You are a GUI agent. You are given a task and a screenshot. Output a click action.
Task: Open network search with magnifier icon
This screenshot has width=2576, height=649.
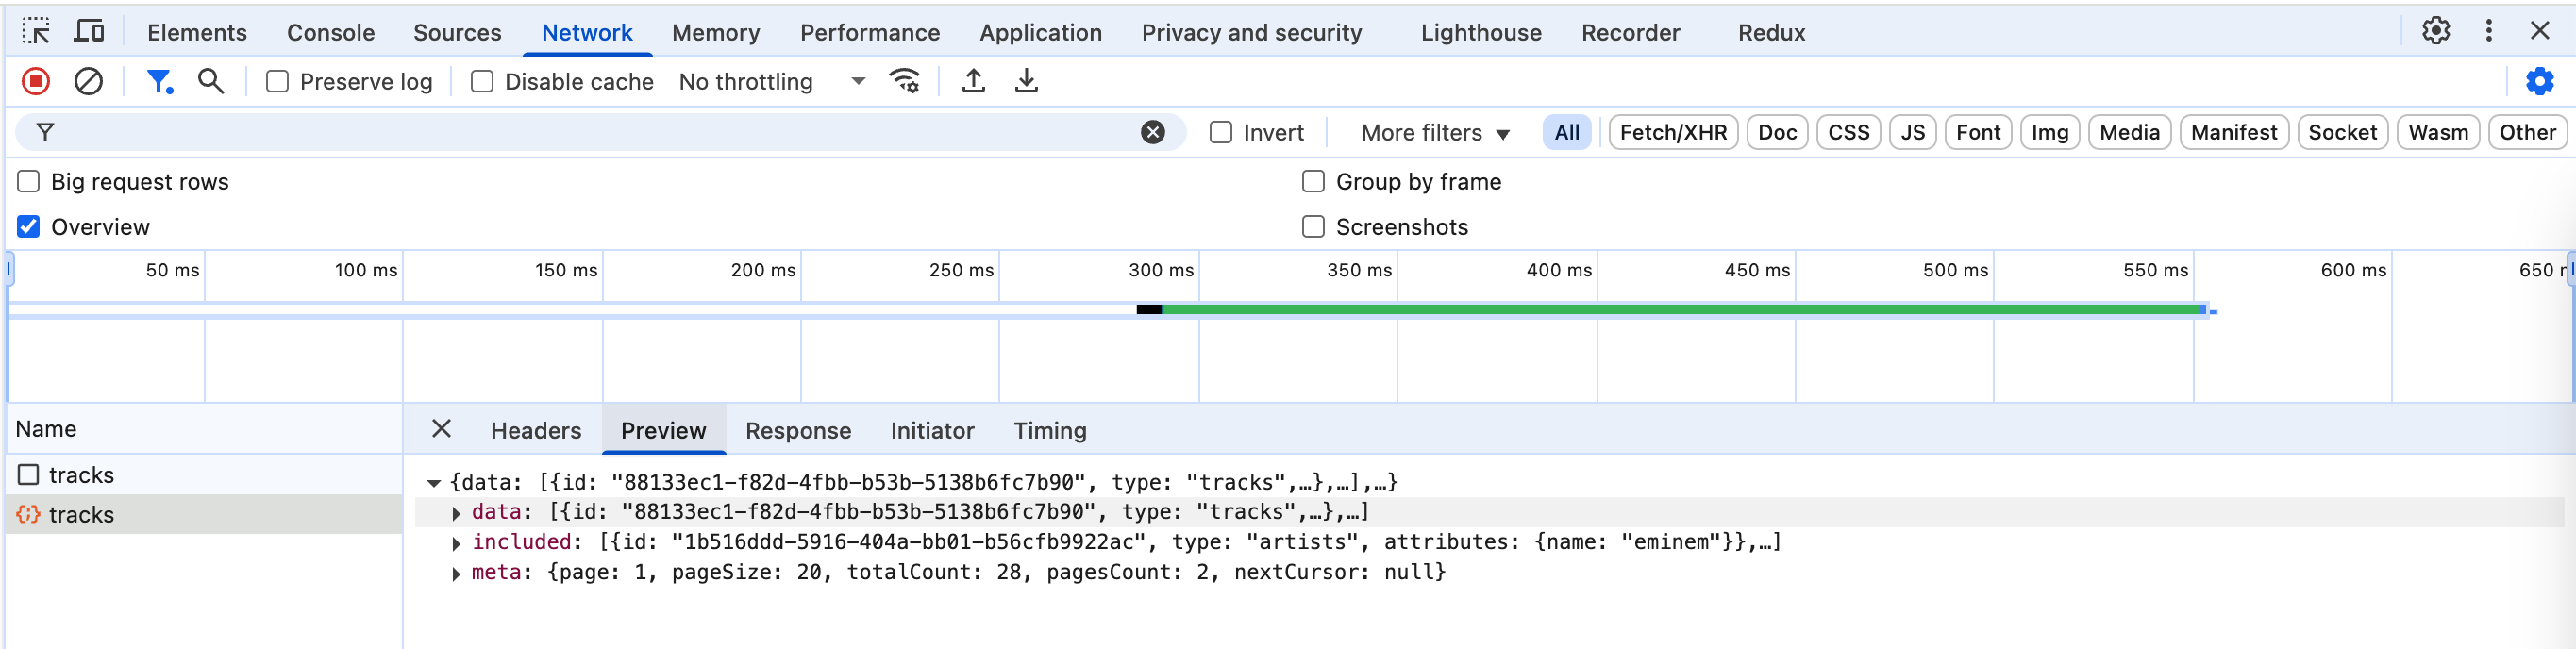(x=210, y=81)
